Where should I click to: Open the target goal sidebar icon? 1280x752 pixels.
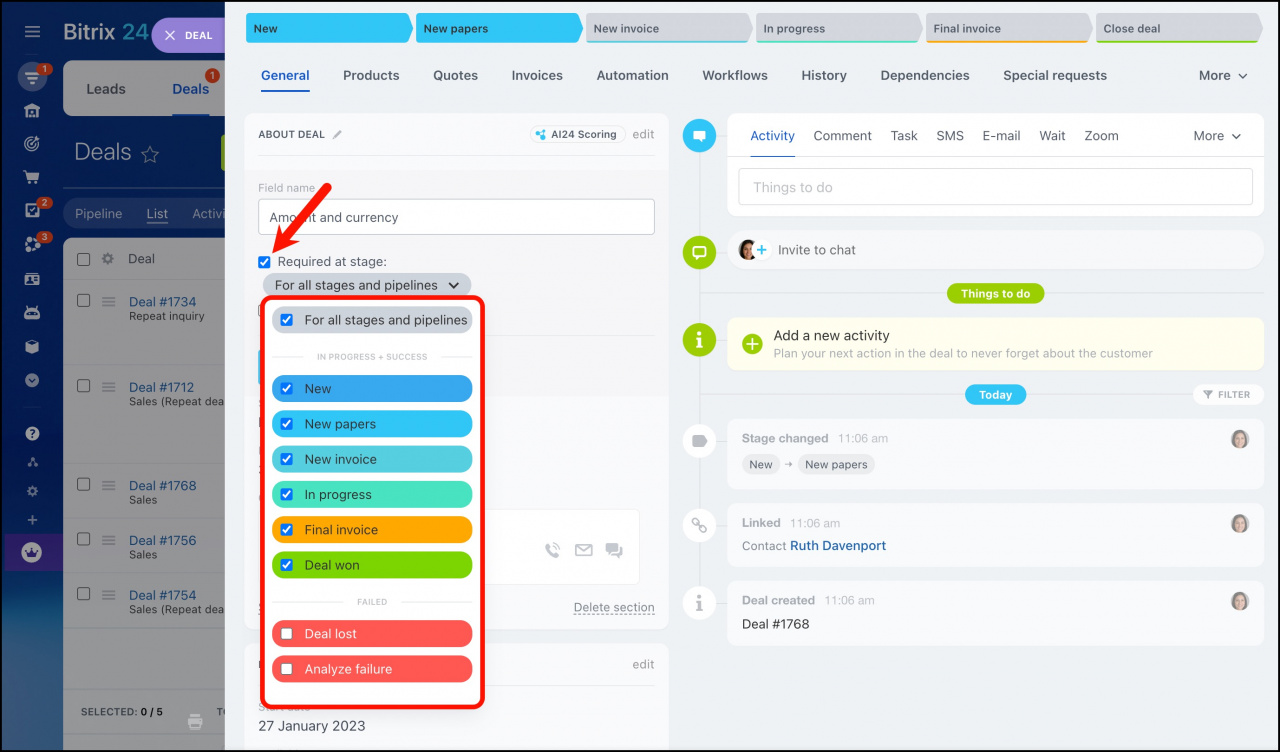tap(32, 144)
